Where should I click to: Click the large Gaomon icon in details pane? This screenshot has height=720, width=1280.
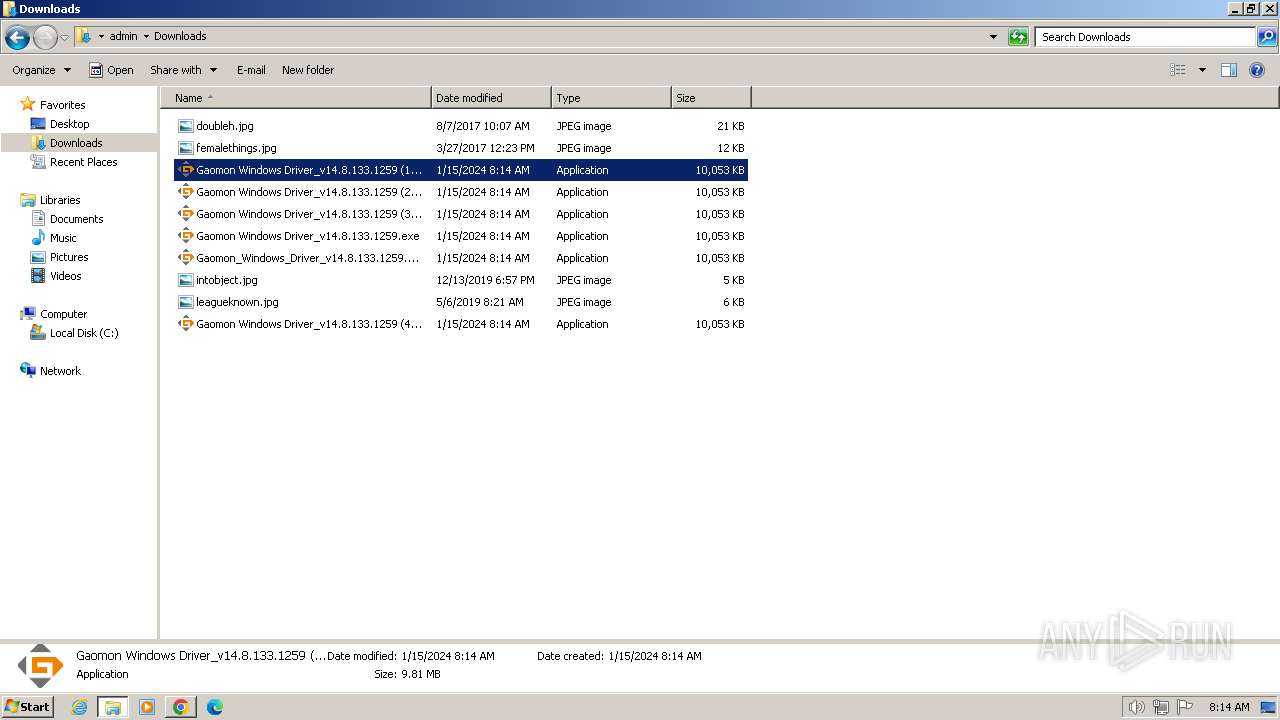tap(41, 665)
